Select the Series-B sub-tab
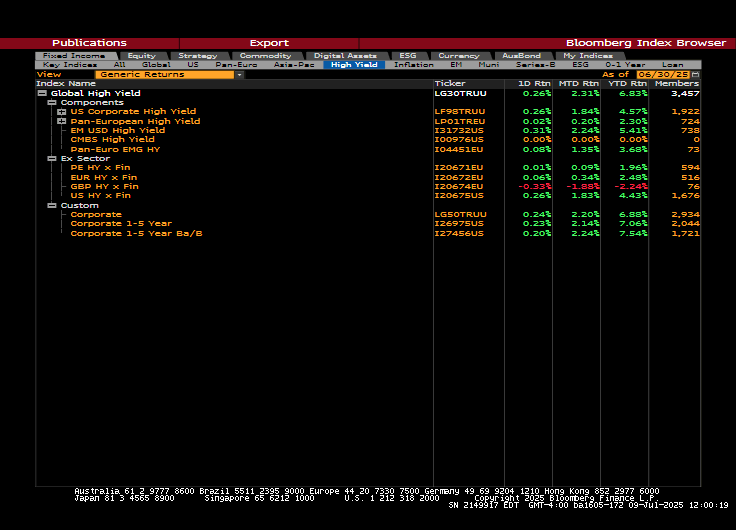This screenshot has height=530, width=736. (535, 65)
